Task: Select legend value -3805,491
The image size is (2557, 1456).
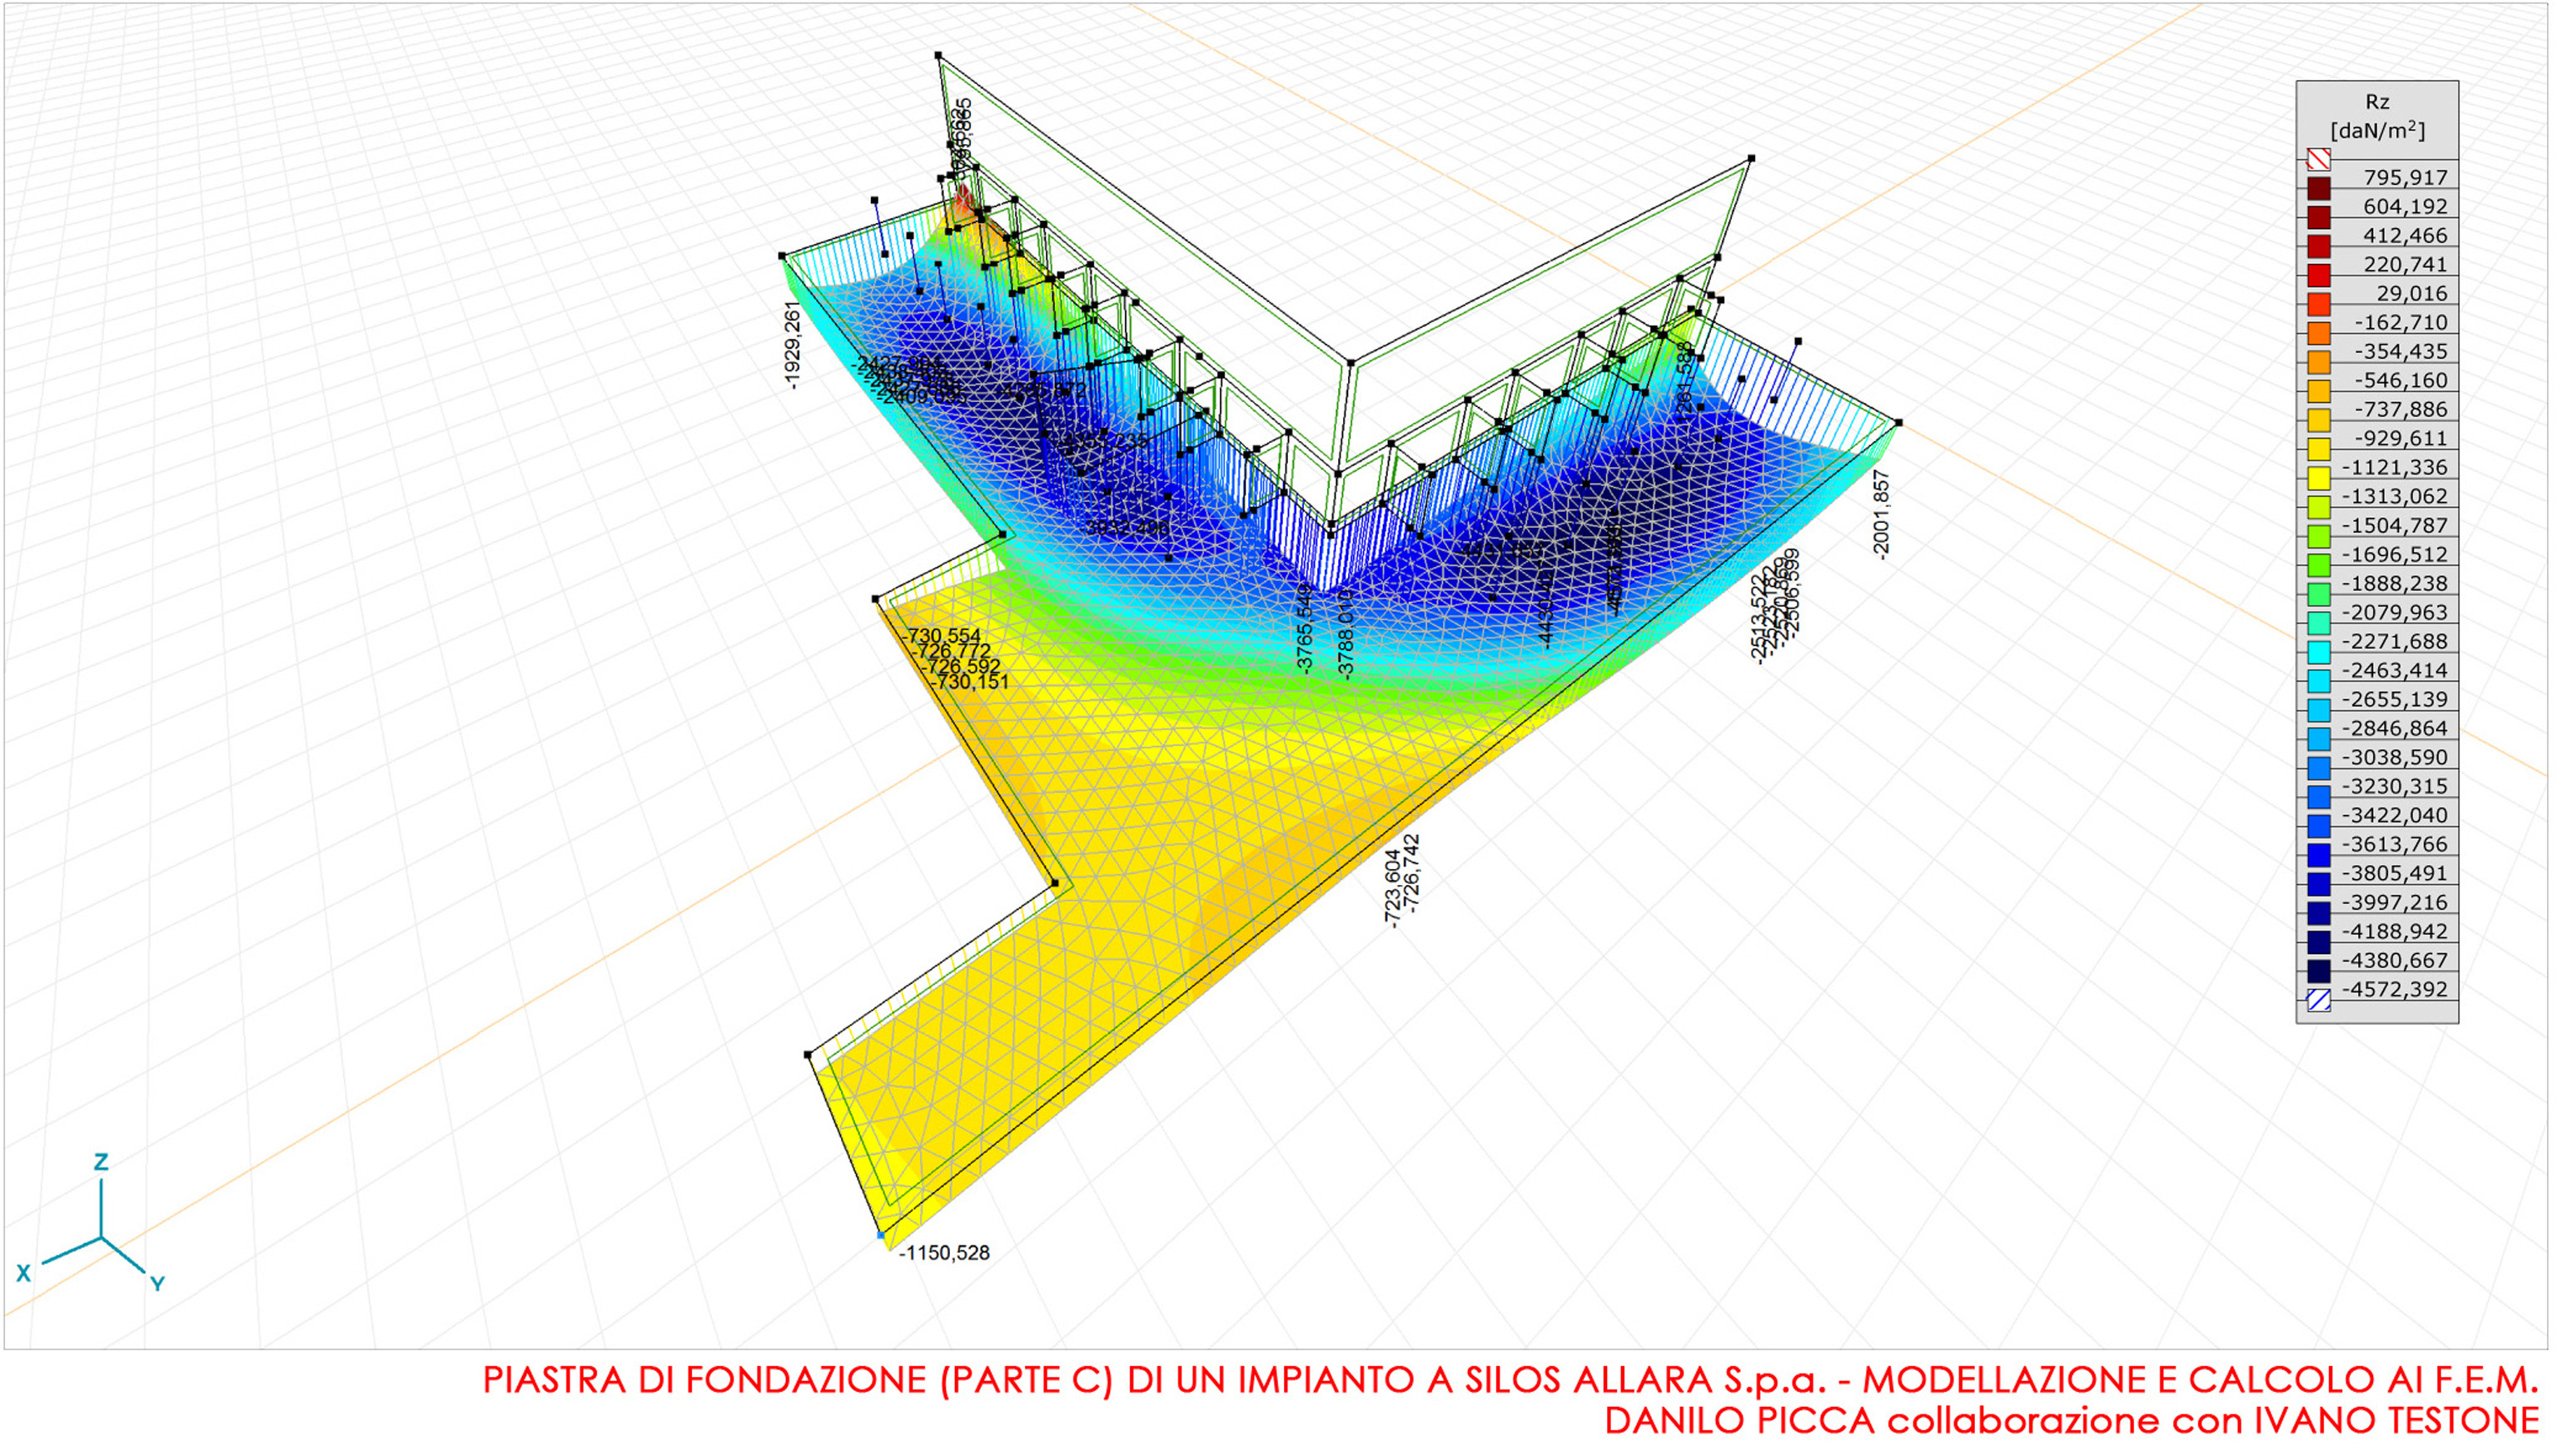Action: (2395, 873)
